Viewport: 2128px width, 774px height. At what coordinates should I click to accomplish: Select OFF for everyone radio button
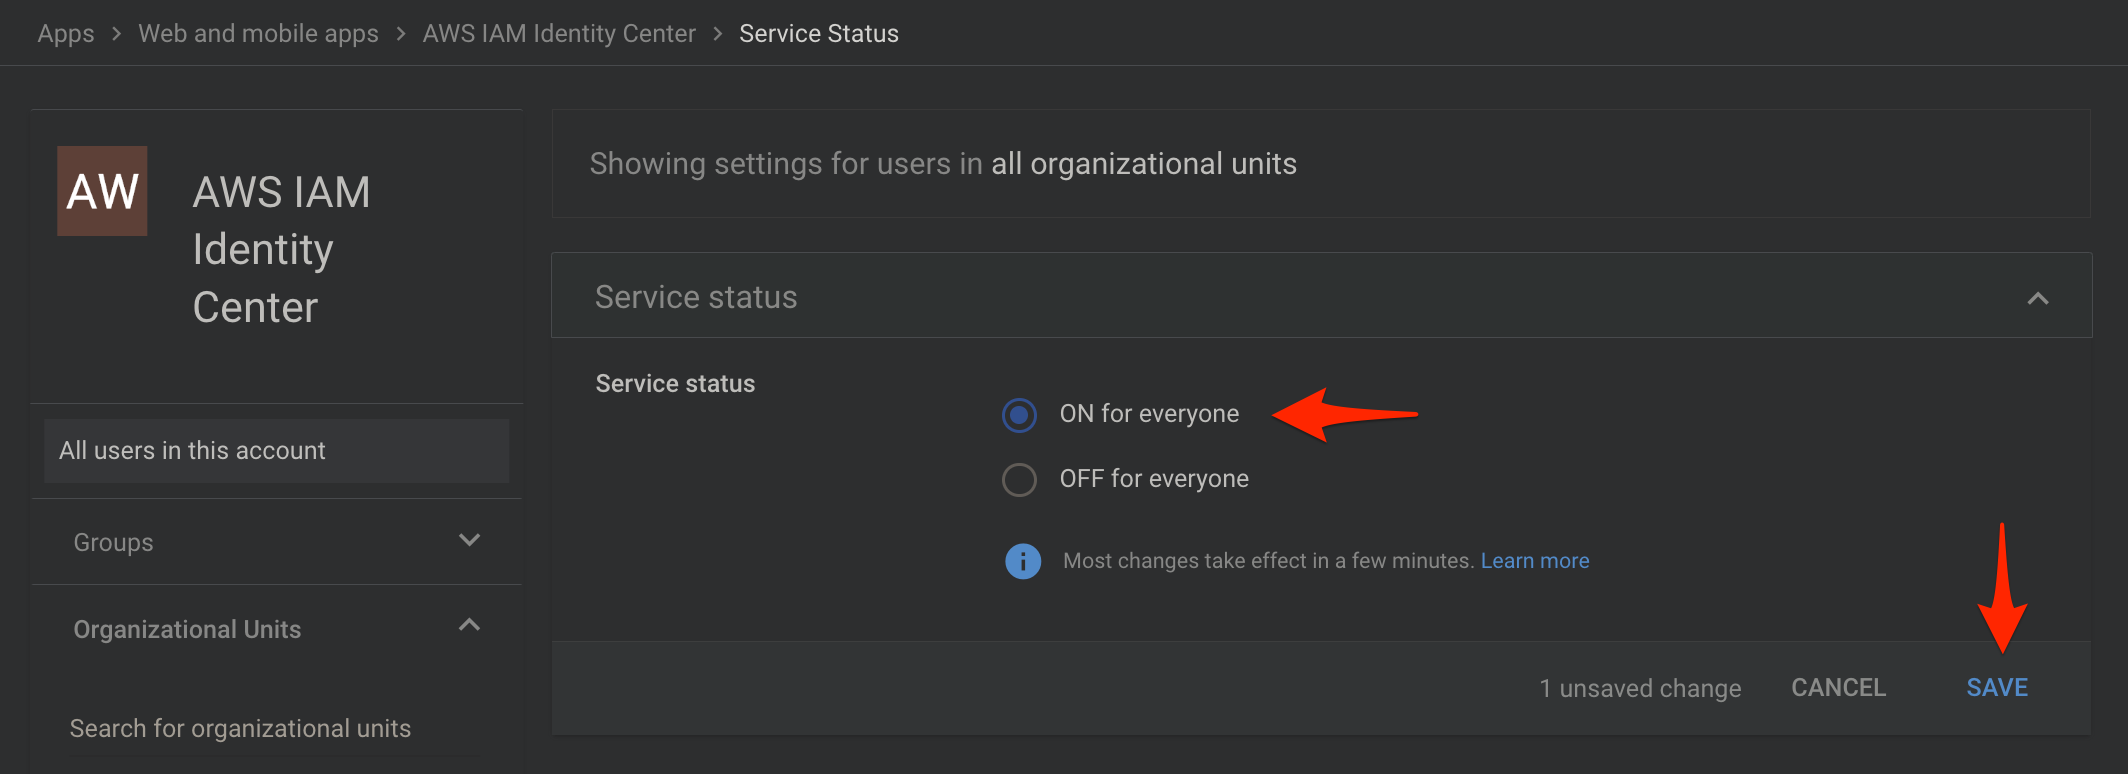1019,479
